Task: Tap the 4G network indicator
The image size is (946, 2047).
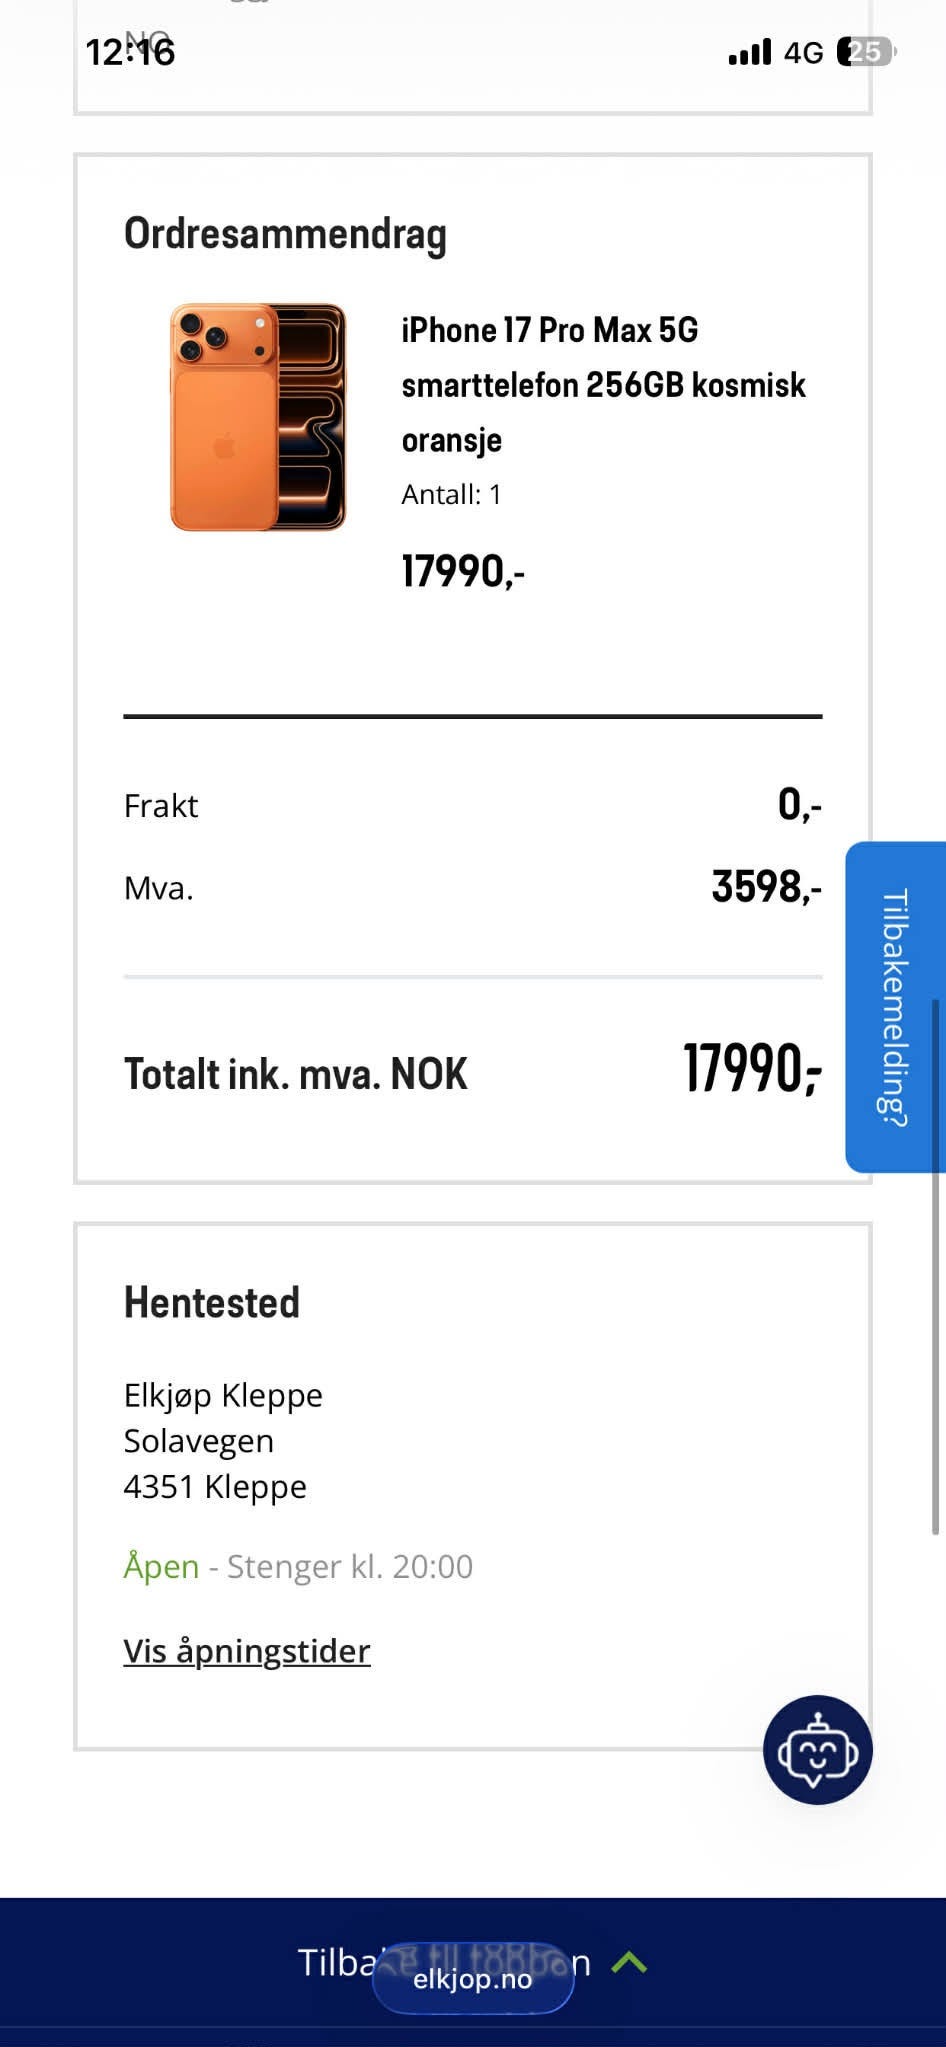Action: coord(803,52)
